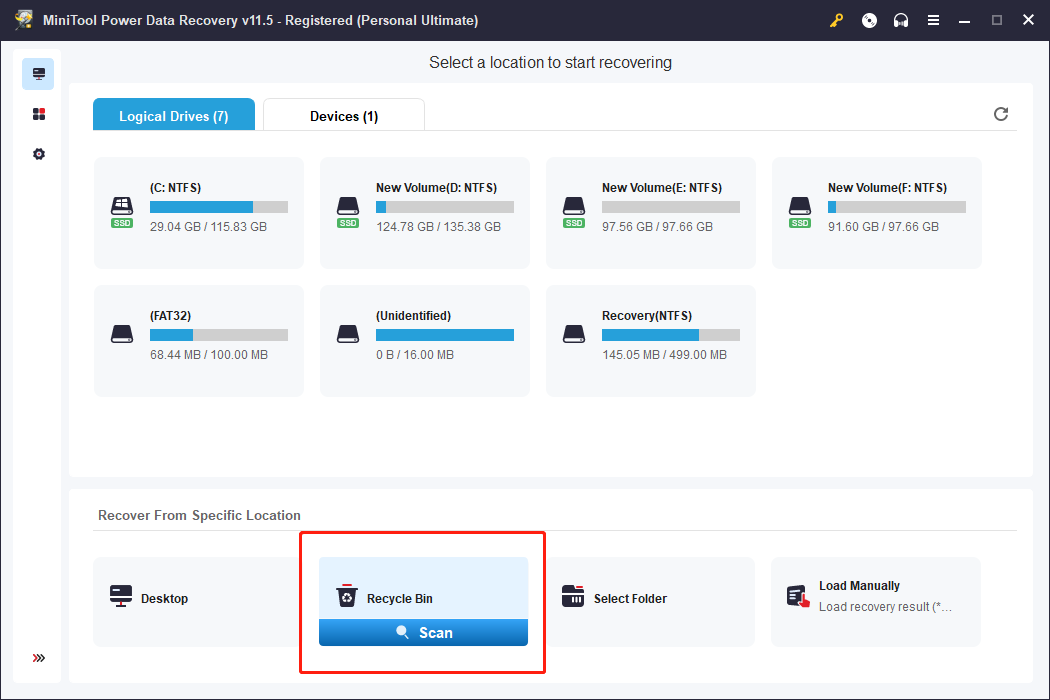Click the 124.78 GB / 135.38 GB text
Screen dimensions: 1050x700
tap(438, 226)
